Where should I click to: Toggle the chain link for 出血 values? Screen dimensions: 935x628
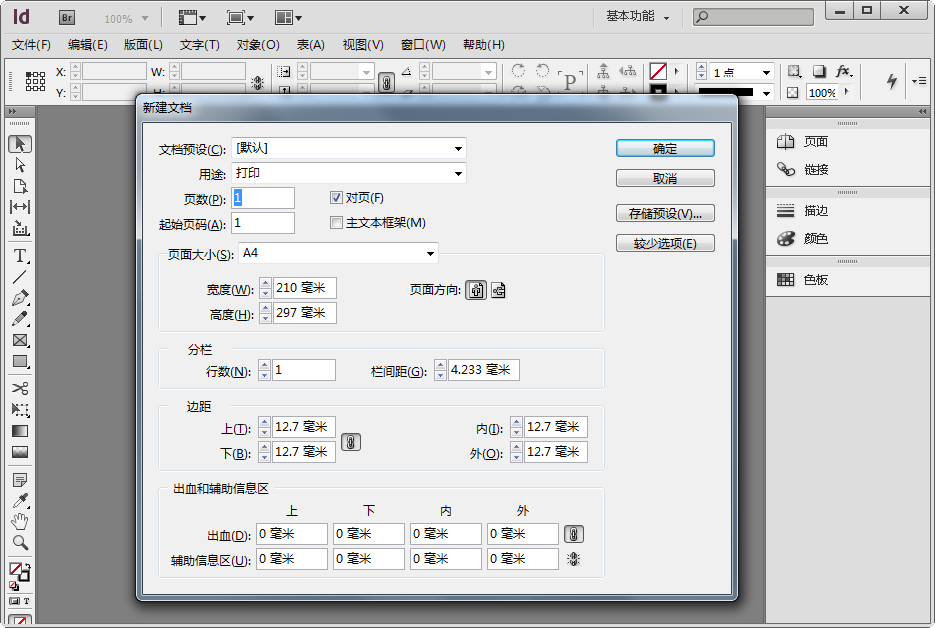click(x=573, y=533)
